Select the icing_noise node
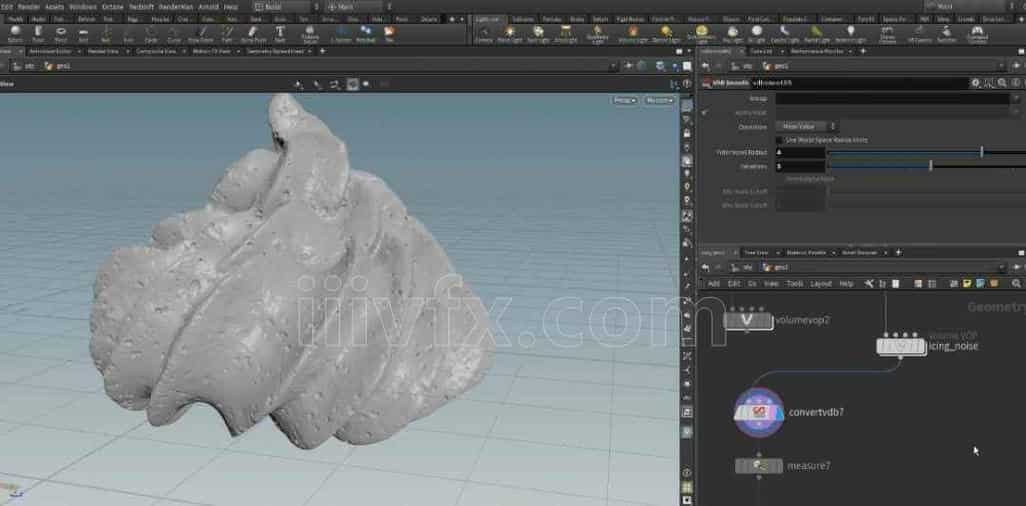1026x506 pixels. (900, 346)
